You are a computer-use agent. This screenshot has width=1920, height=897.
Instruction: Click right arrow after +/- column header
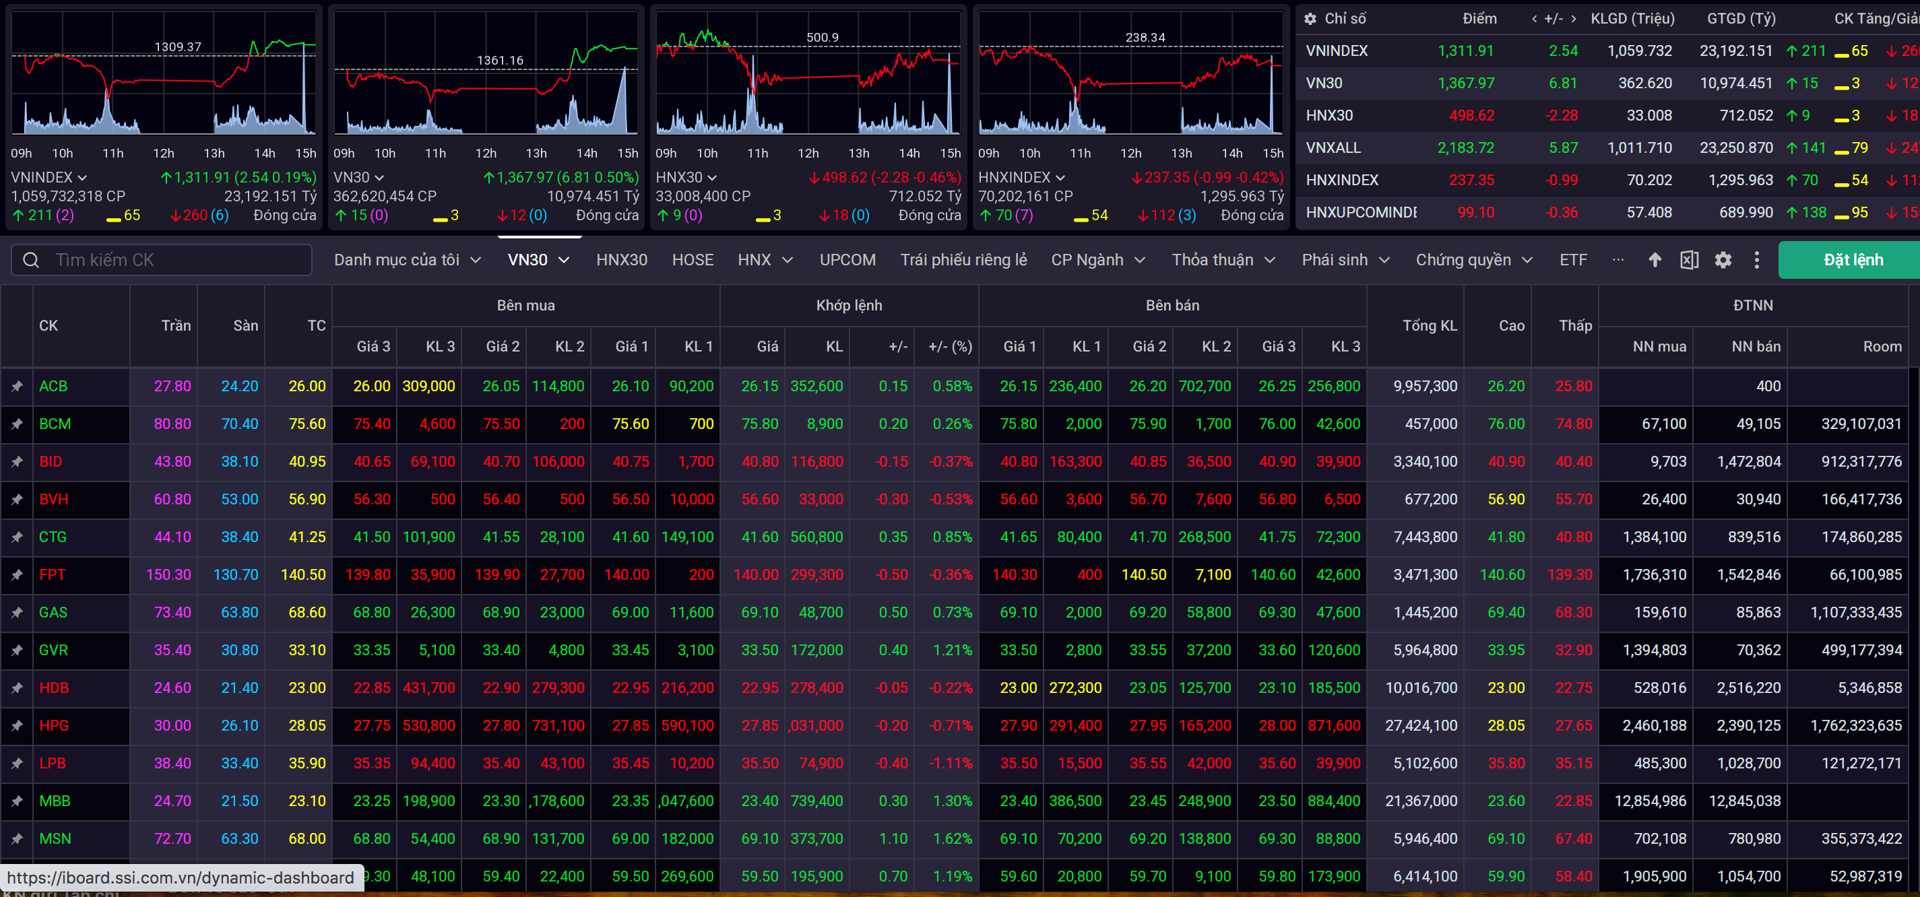click(1573, 19)
